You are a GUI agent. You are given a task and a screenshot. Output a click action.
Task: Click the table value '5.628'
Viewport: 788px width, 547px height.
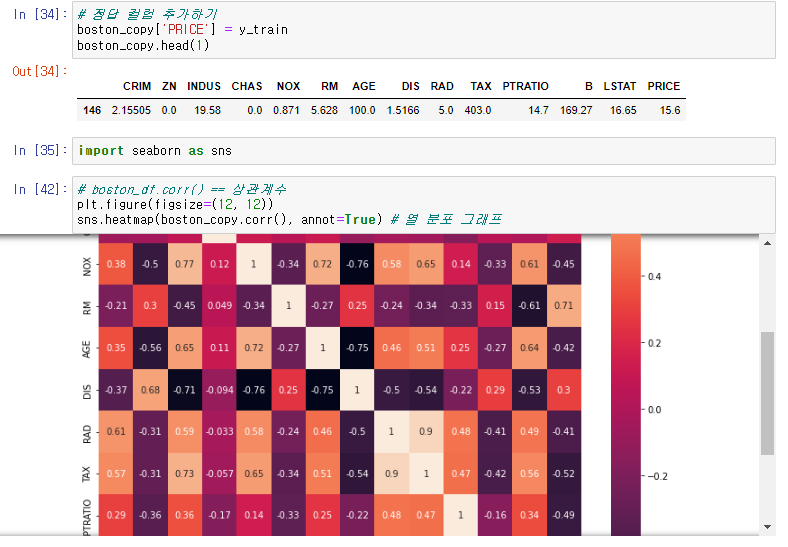[324, 111]
